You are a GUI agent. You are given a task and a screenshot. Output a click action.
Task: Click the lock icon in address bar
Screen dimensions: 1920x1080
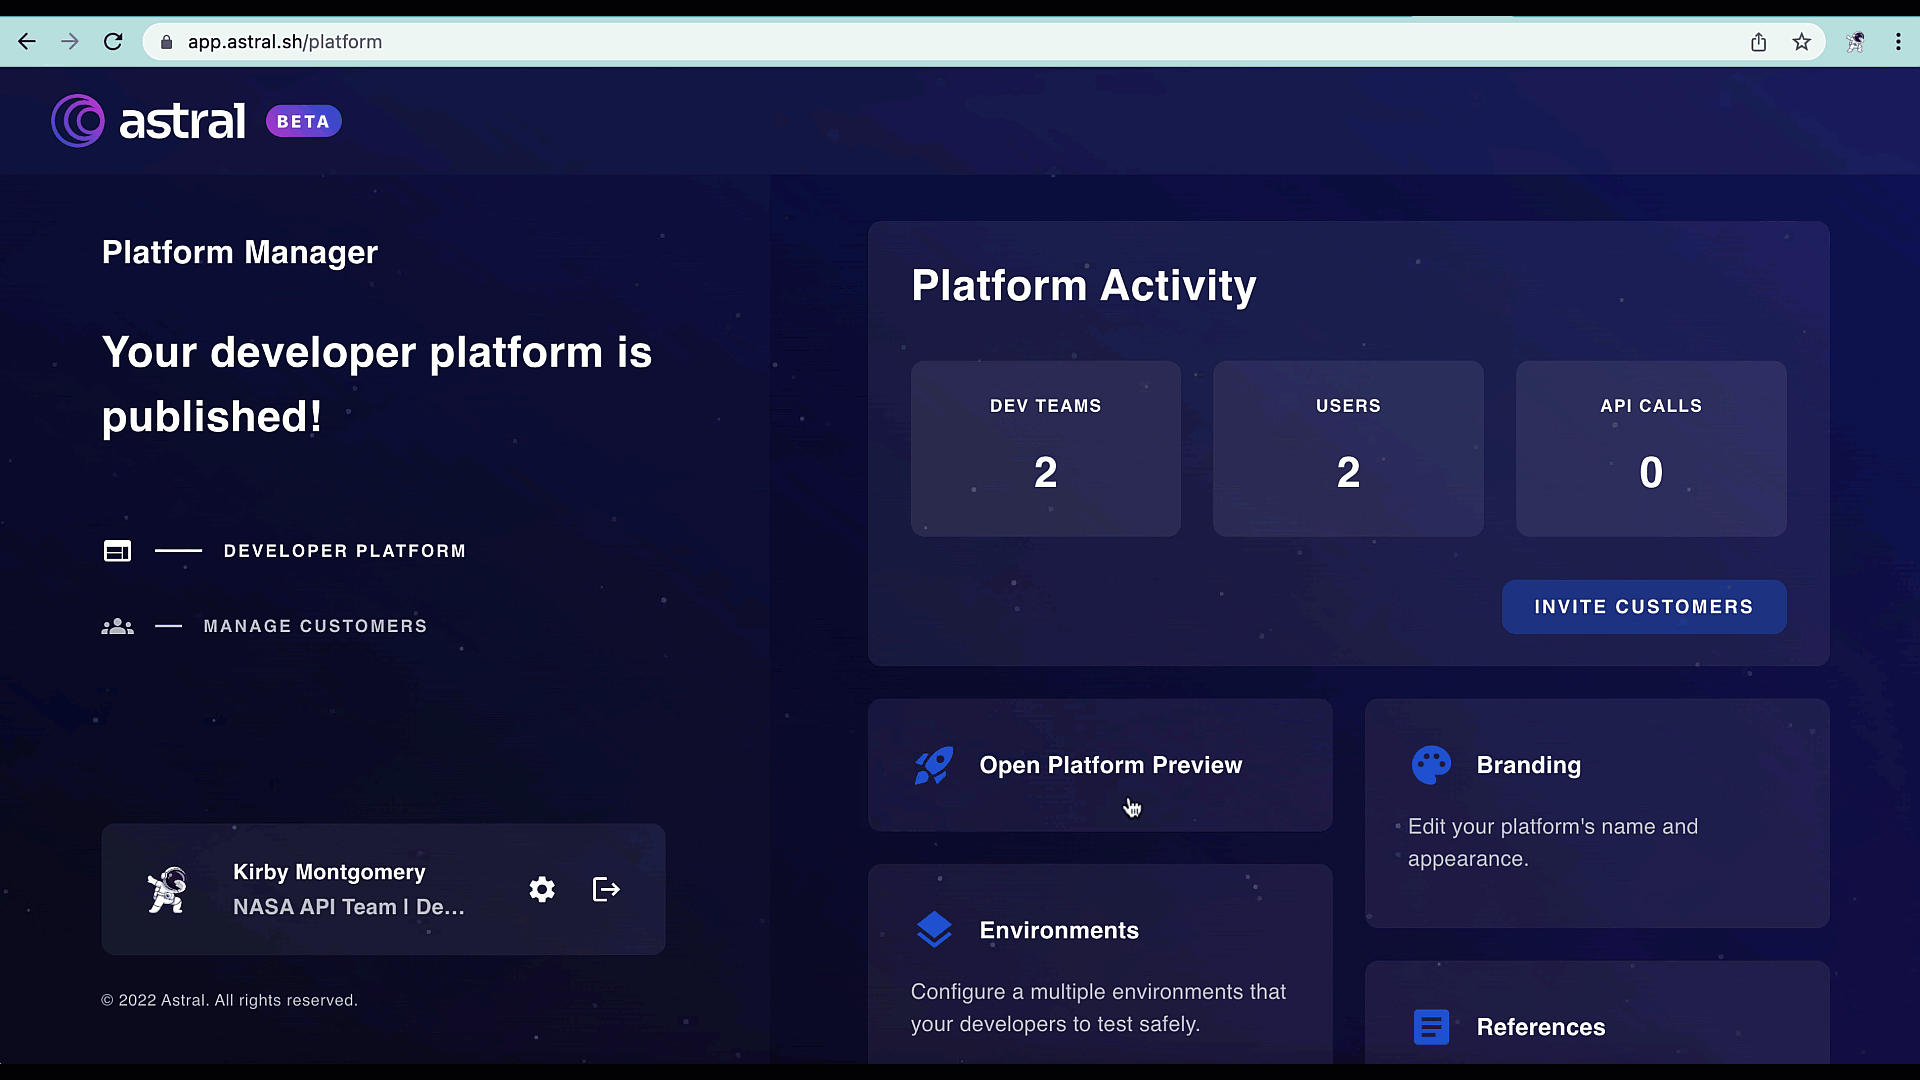pos(167,42)
